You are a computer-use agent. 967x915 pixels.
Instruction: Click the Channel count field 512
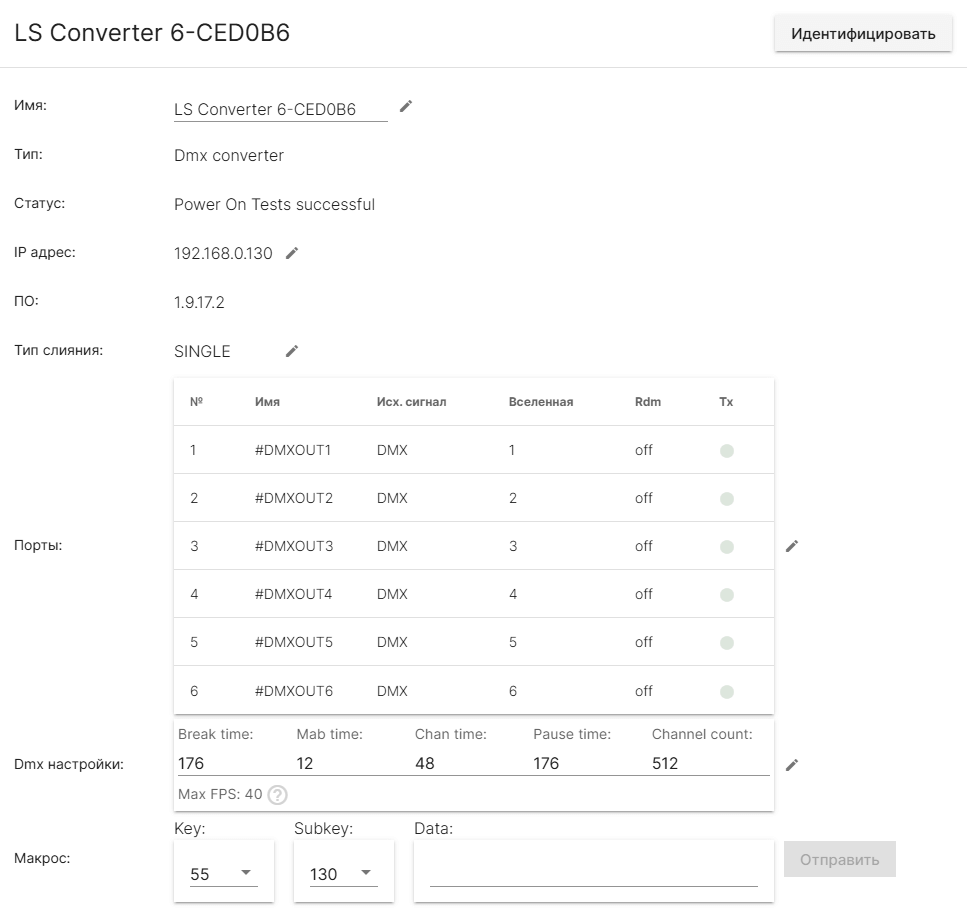pos(710,763)
